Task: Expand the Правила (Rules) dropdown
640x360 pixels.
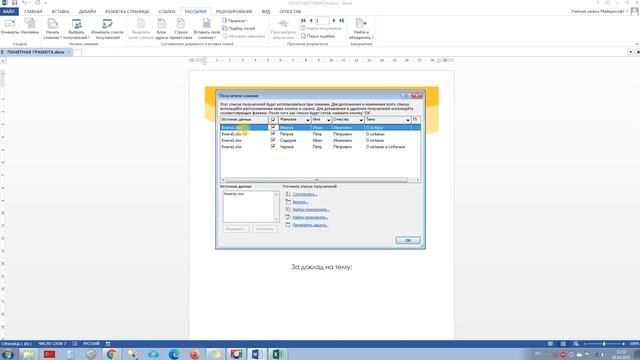Action: 235,20
